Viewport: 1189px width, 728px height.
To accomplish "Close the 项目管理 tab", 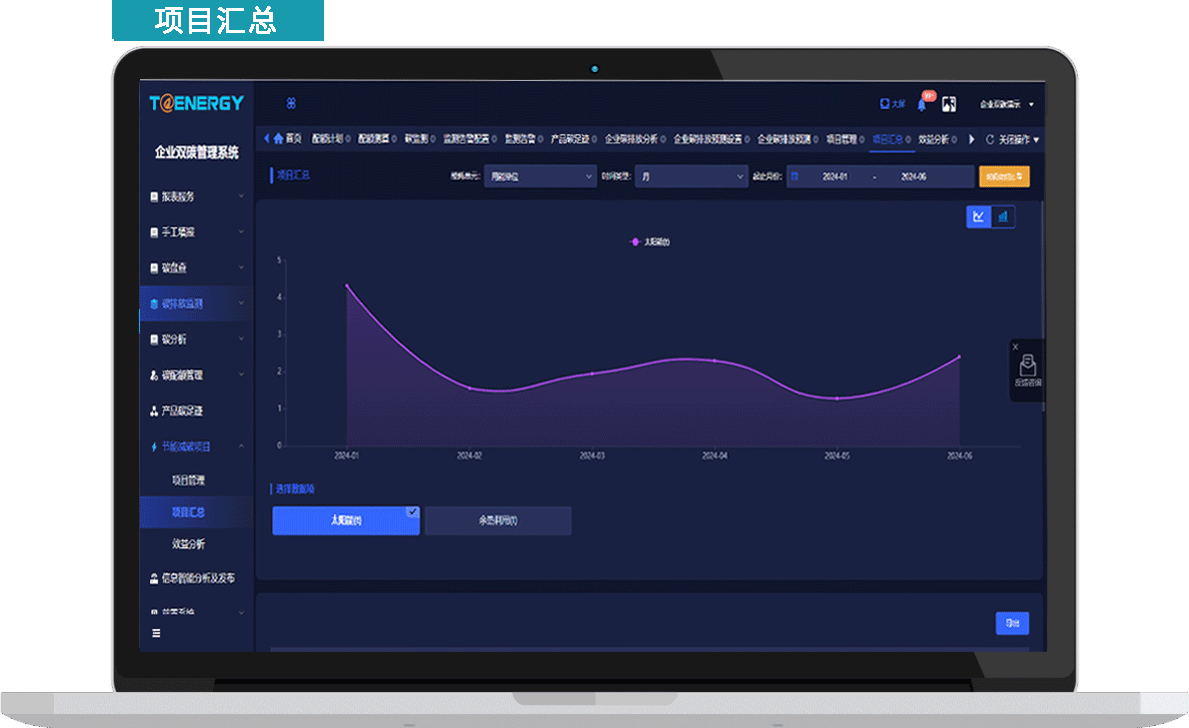I will pos(861,140).
